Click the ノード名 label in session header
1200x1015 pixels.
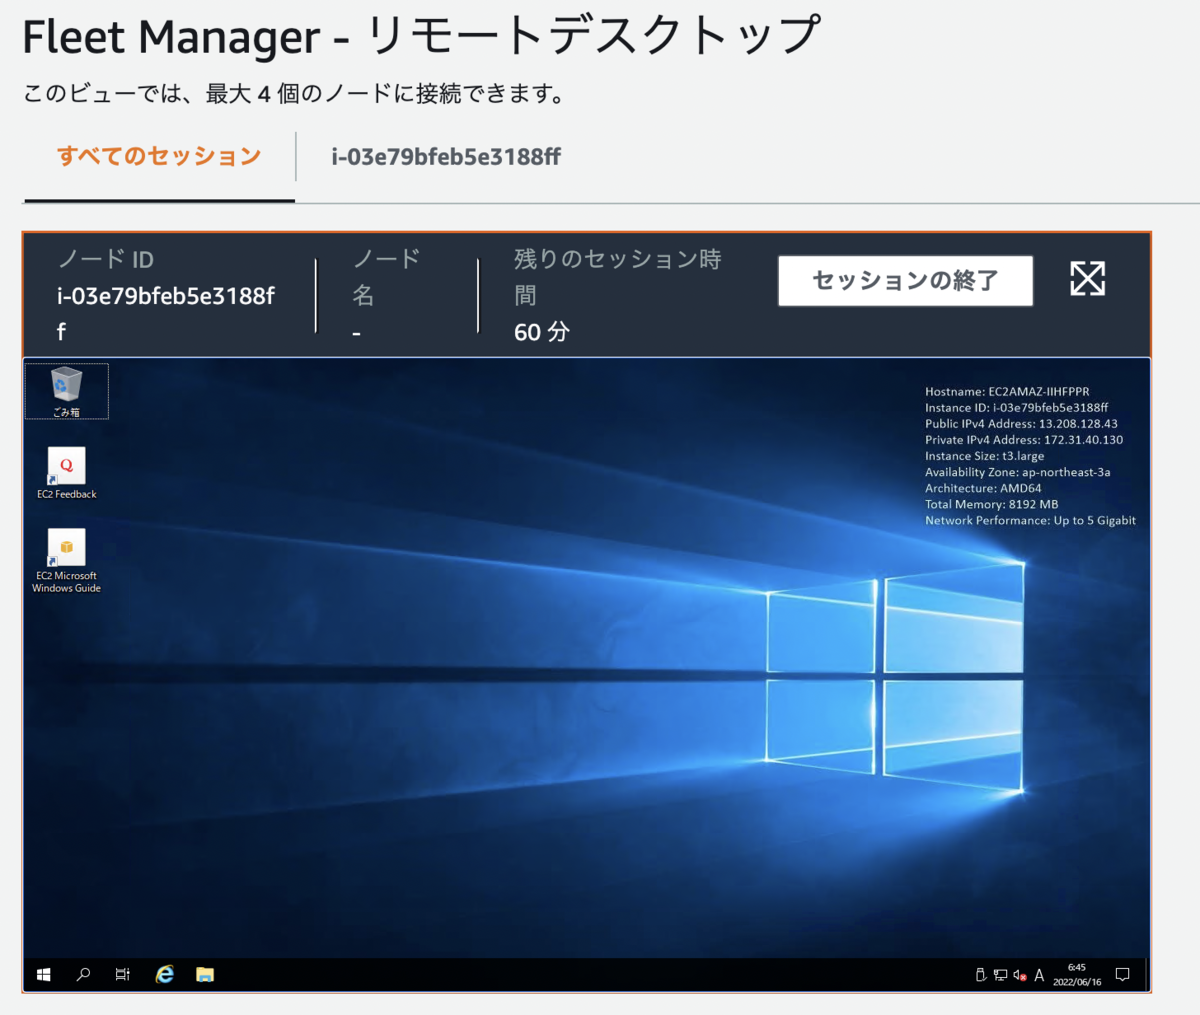[386, 277]
